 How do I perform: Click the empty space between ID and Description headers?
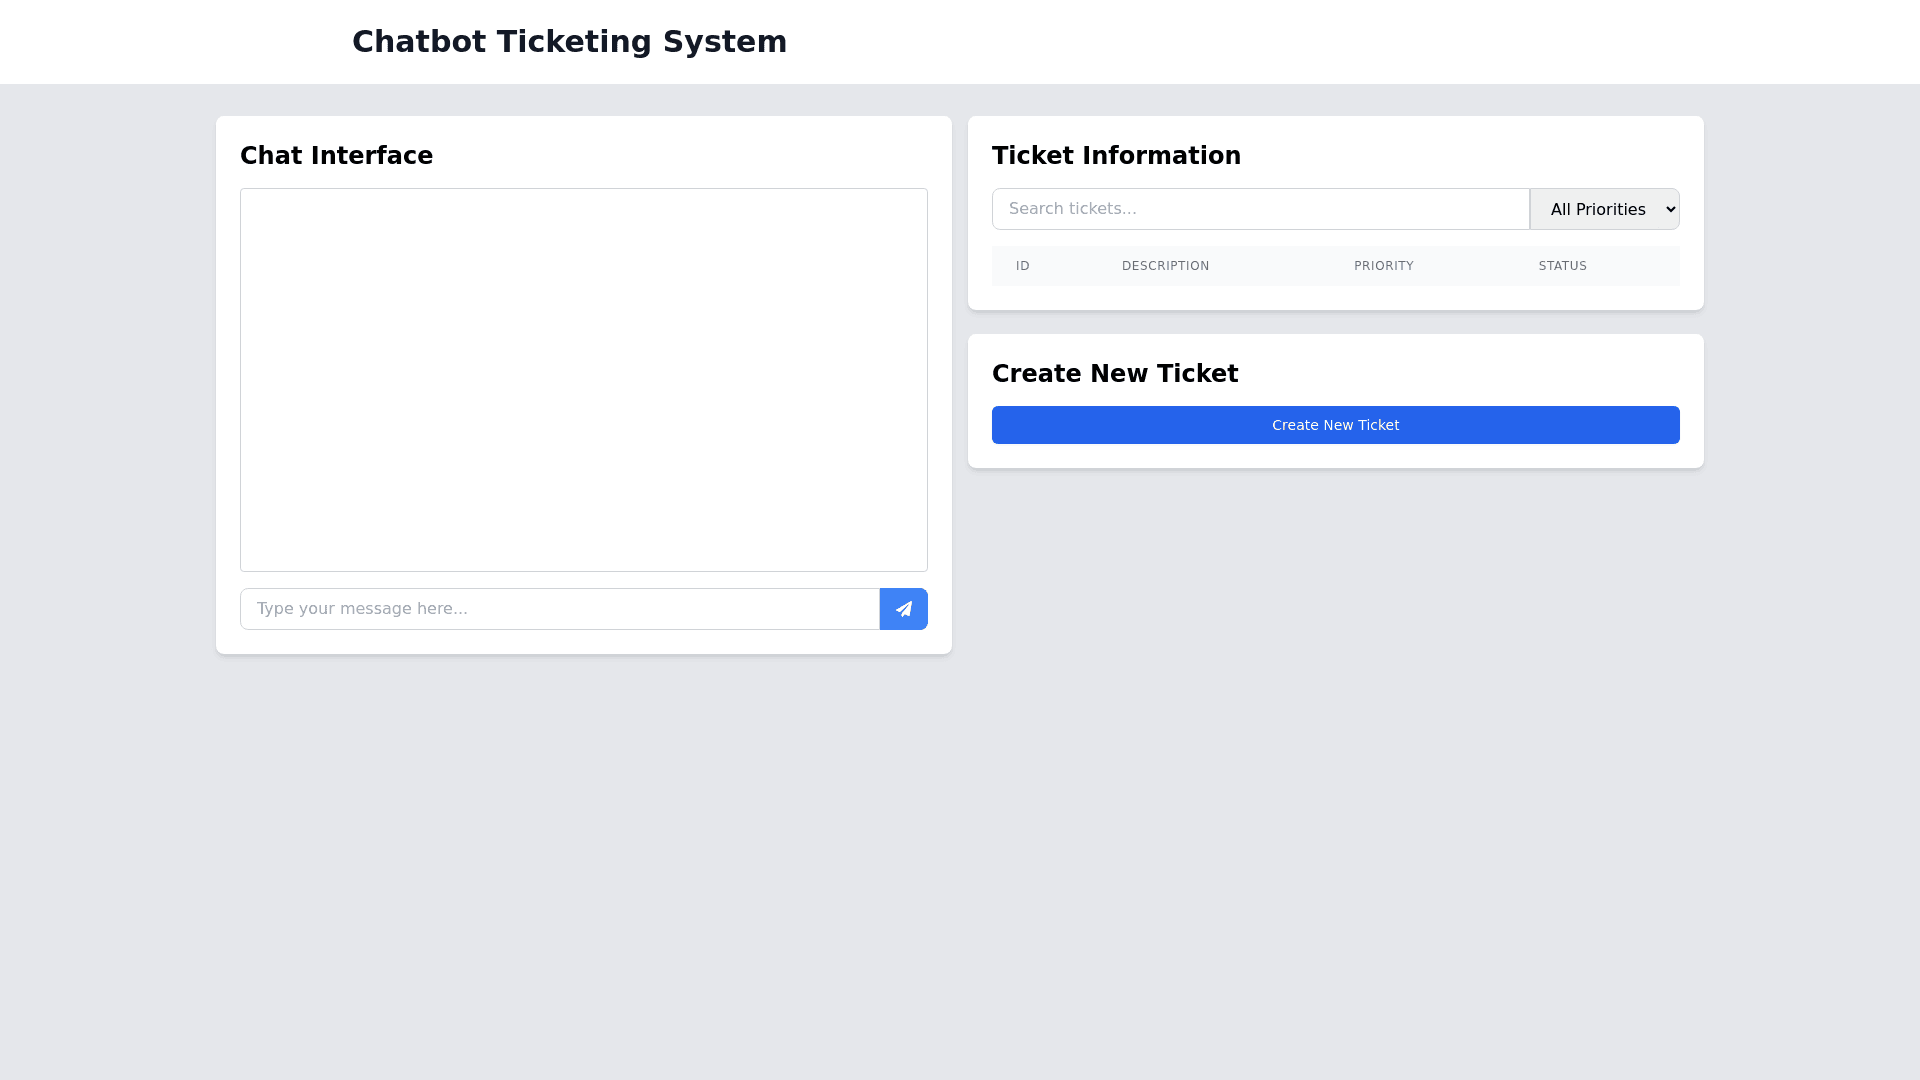click(x=1075, y=266)
